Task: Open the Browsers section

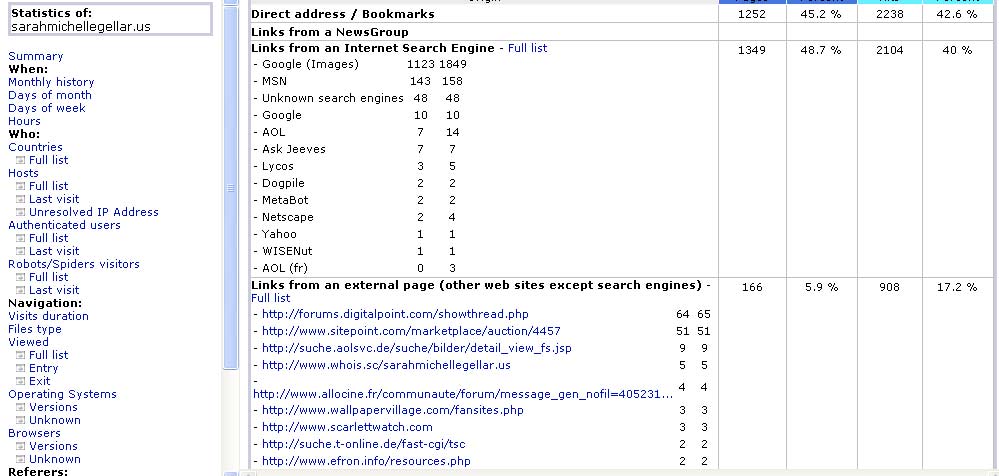Action: [34, 433]
